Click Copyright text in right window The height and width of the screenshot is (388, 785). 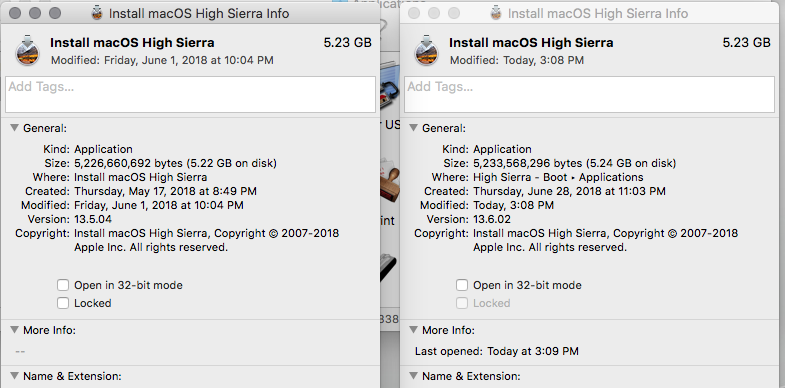point(605,240)
